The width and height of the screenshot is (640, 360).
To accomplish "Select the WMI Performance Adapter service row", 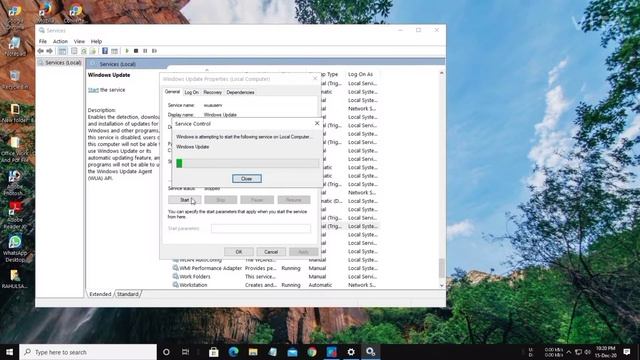I will pos(275,268).
